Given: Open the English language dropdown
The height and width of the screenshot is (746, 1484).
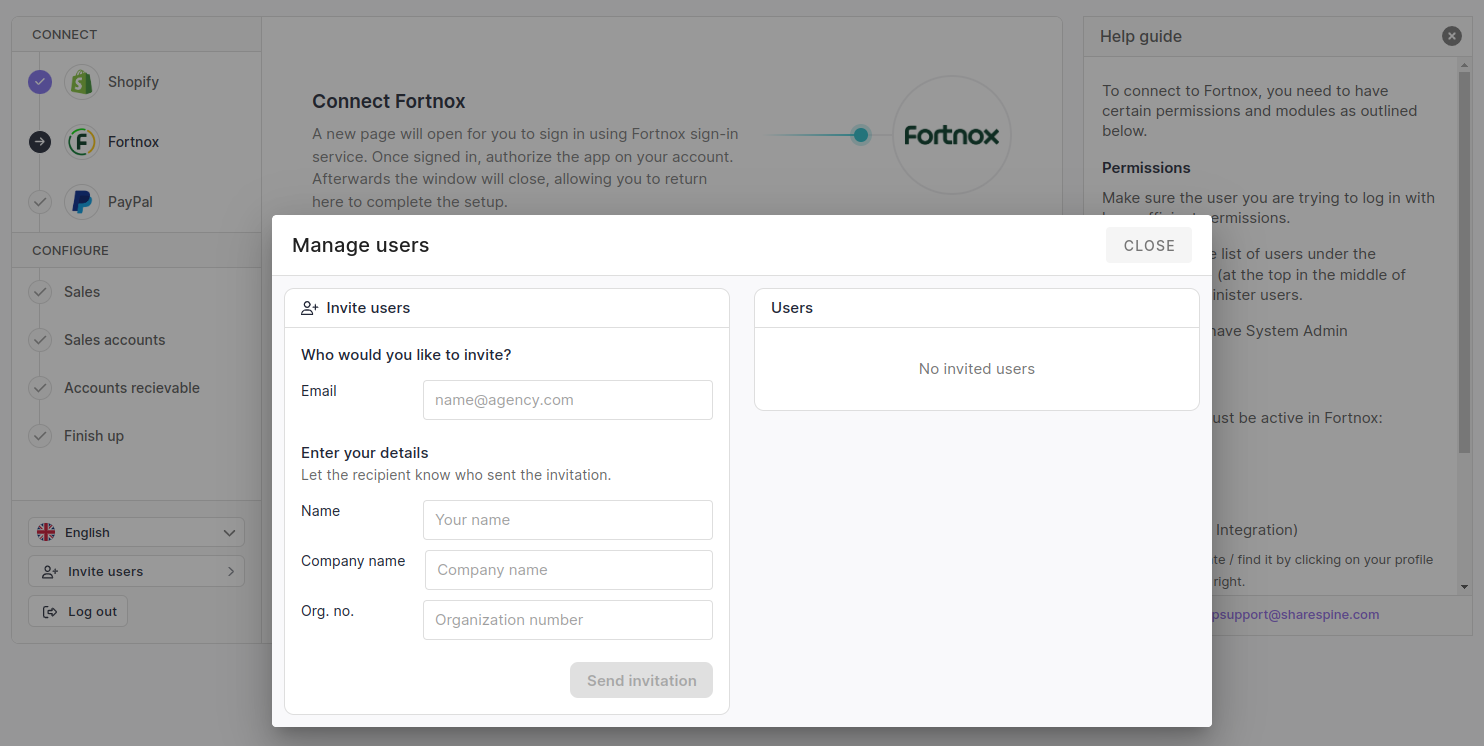Looking at the screenshot, I should [x=136, y=532].
